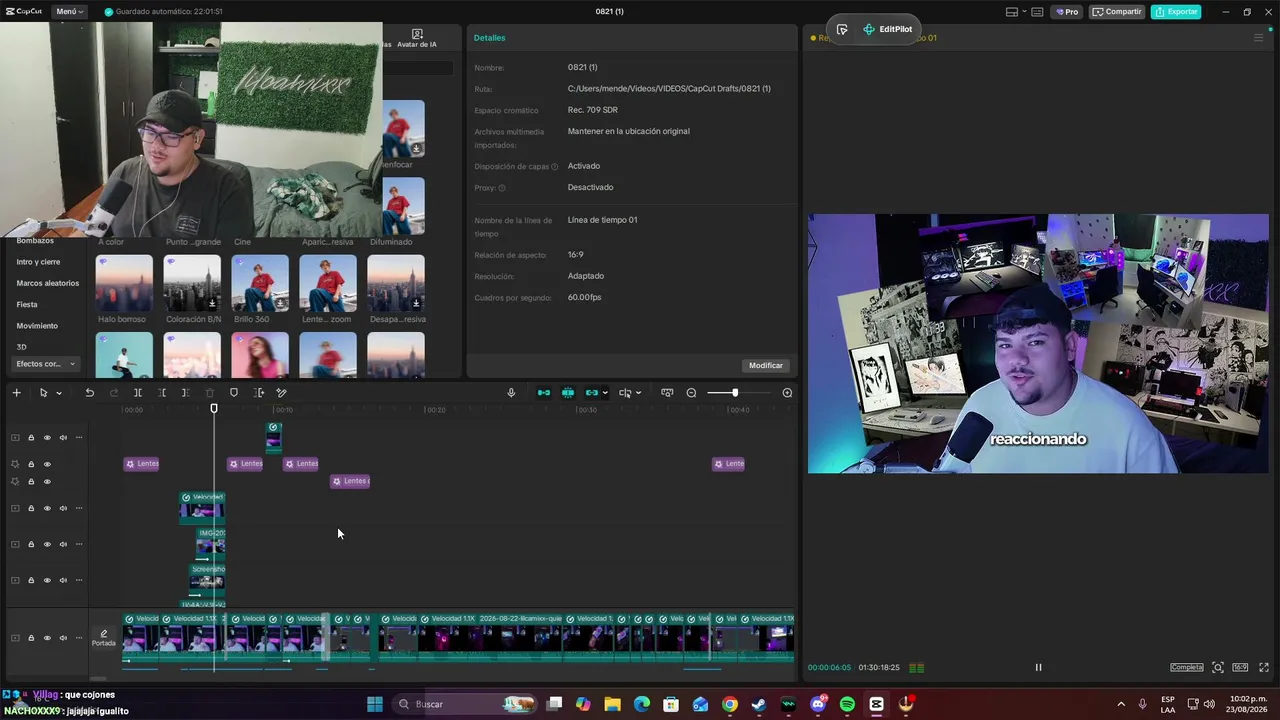This screenshot has height=720, width=1280.
Task: Click the Compartir button
Action: [1117, 12]
